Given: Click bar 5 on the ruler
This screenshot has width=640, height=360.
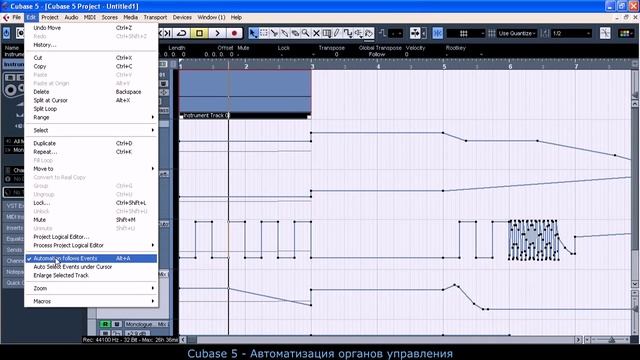Looking at the screenshot, I should (x=444, y=66).
